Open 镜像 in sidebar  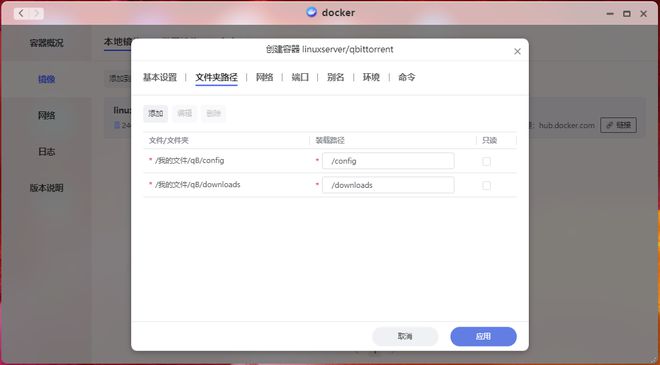pyautogui.click(x=46, y=79)
